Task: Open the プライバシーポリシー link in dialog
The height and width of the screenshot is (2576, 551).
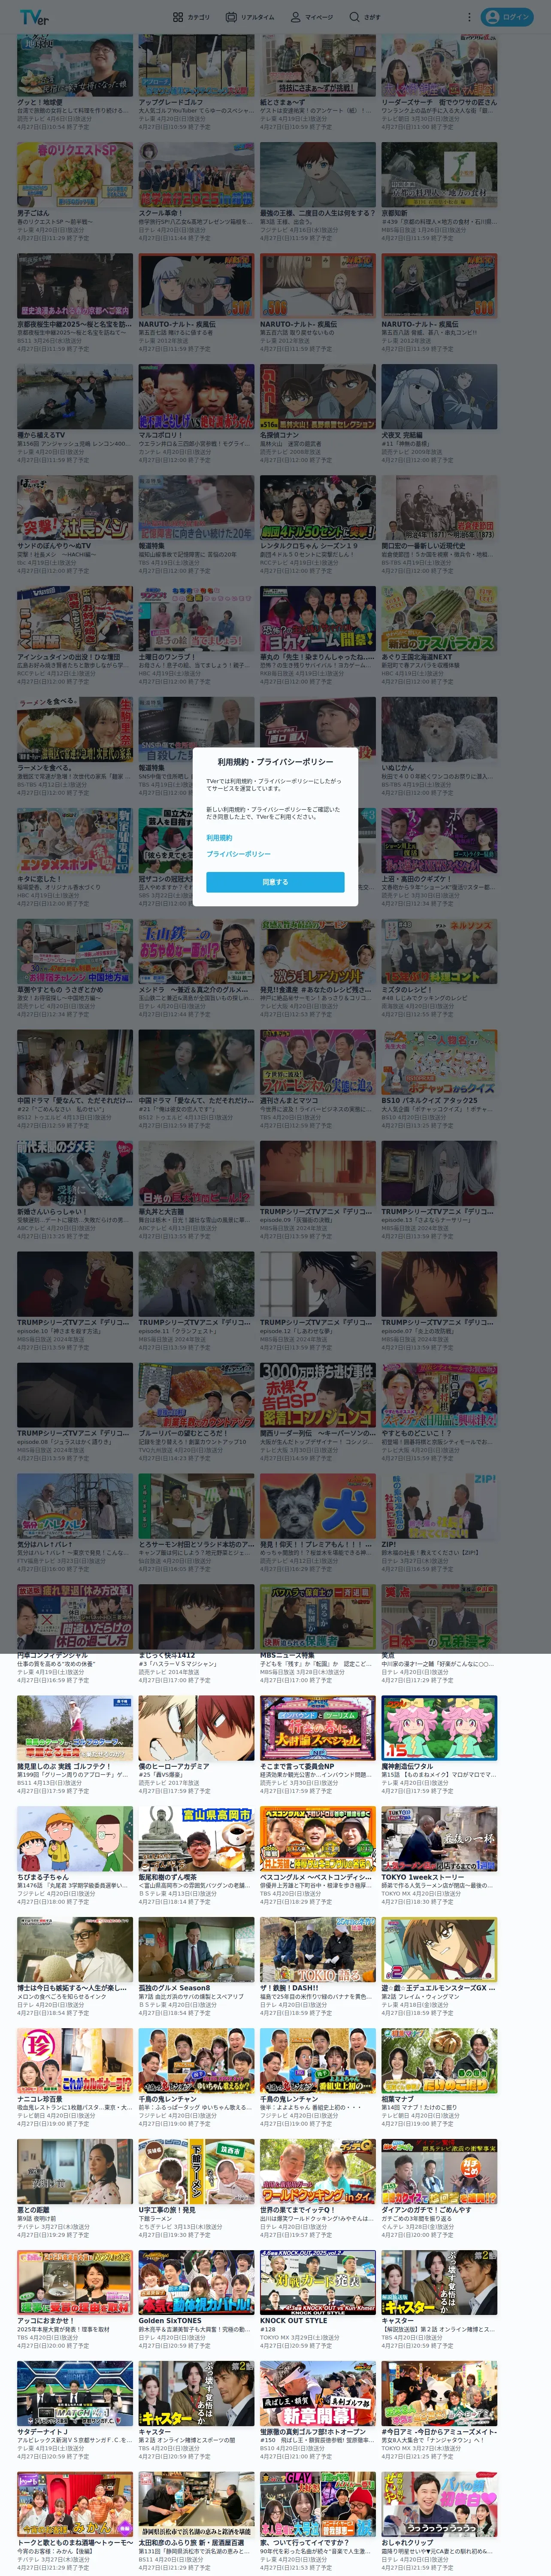Action: [238, 854]
